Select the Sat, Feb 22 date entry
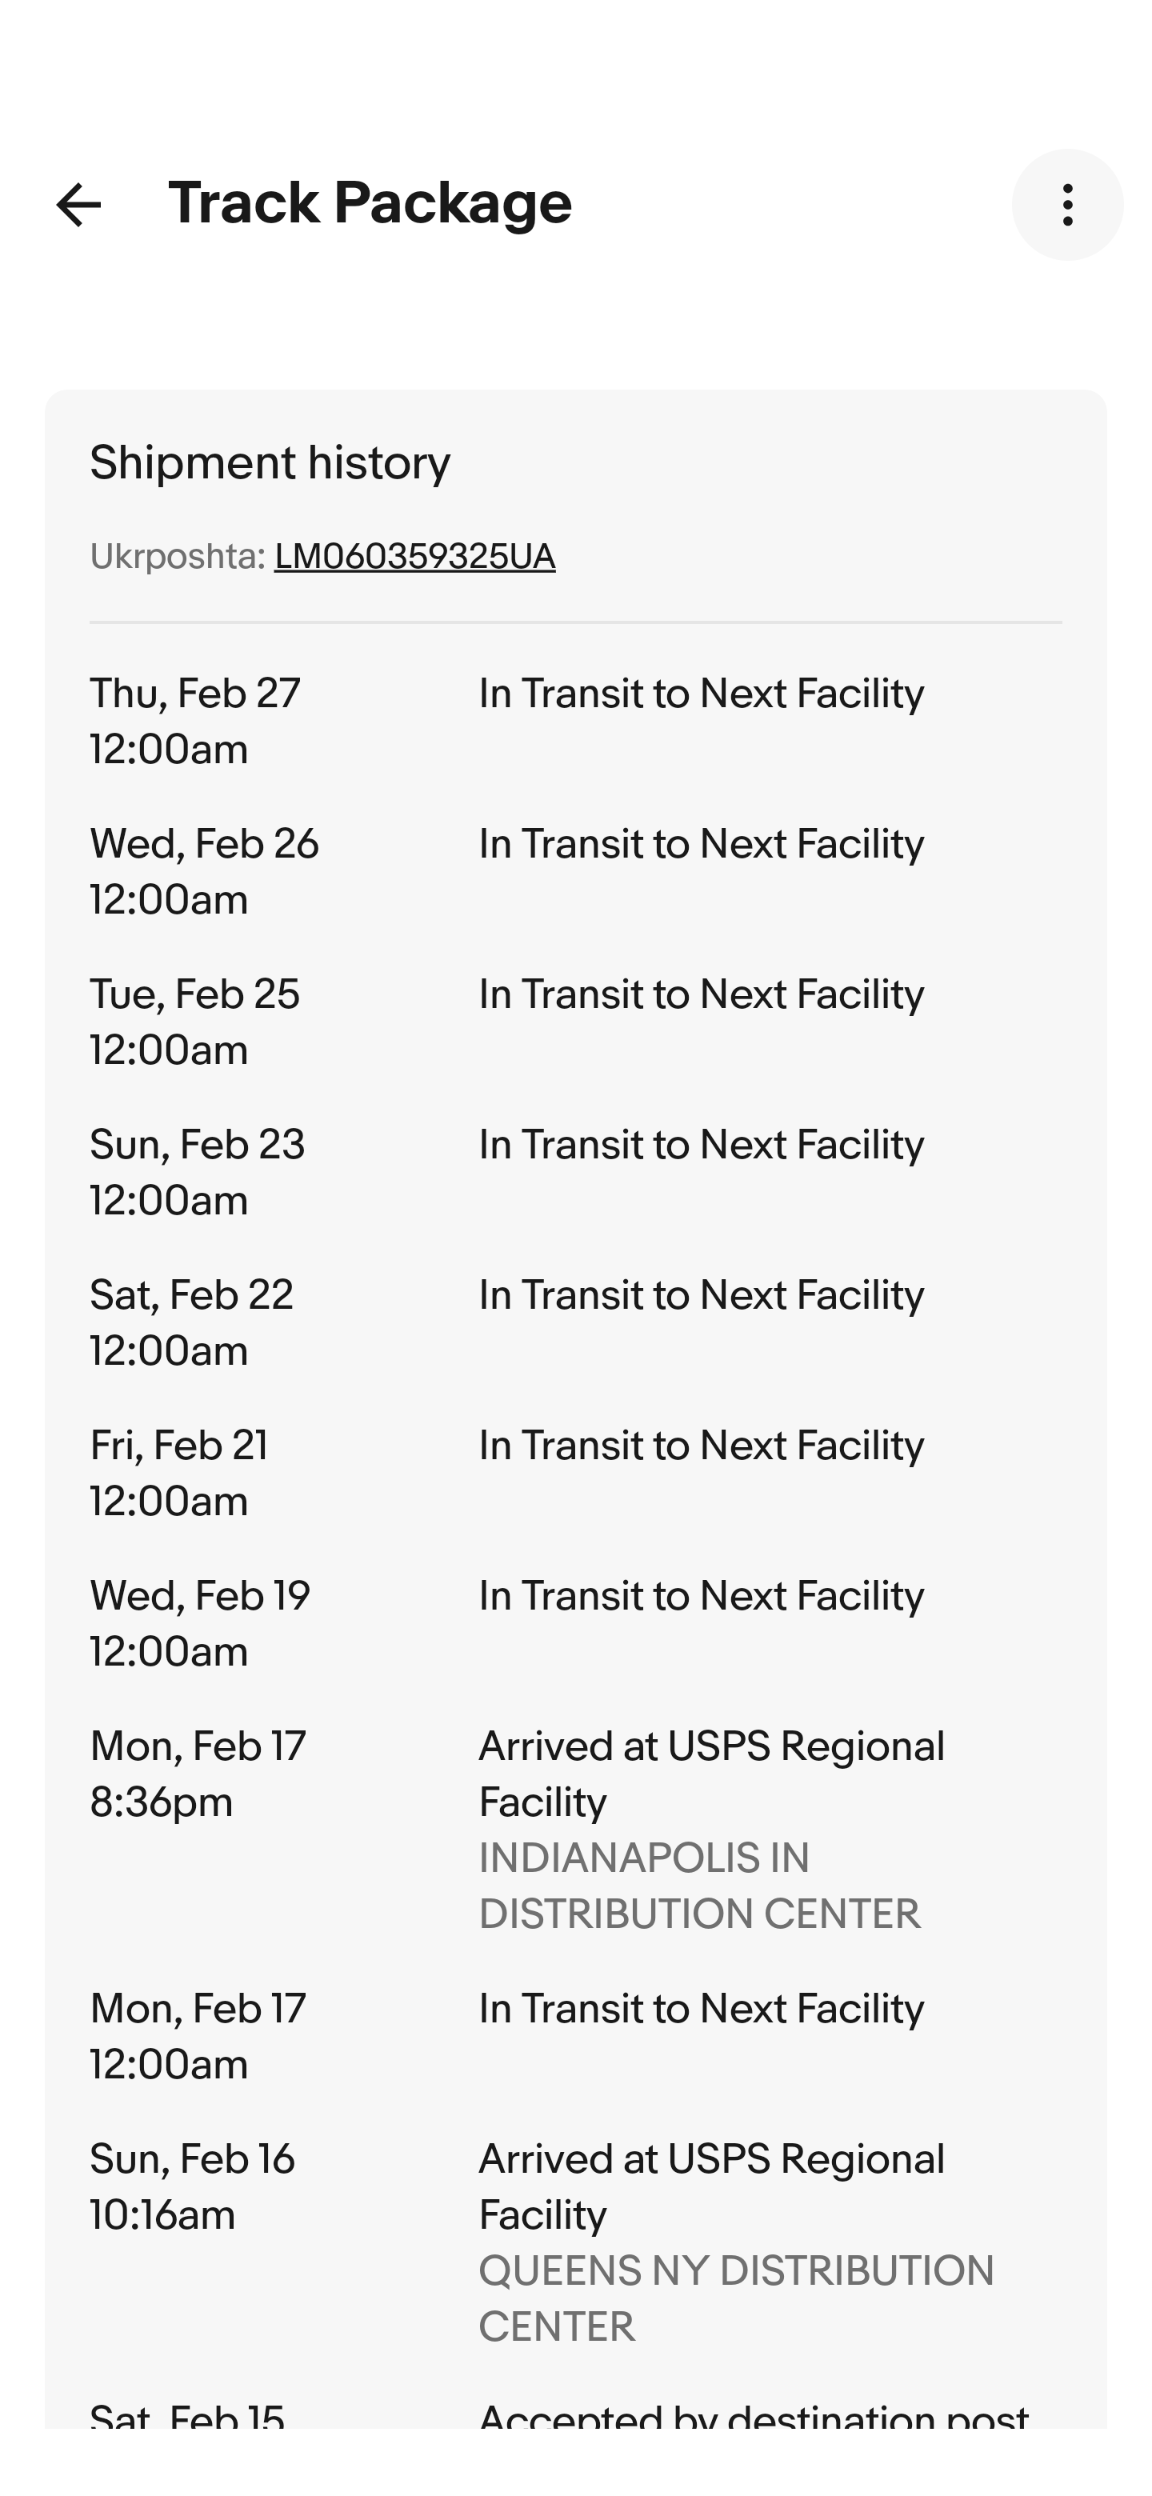The width and height of the screenshot is (1152, 2496). tap(191, 1322)
